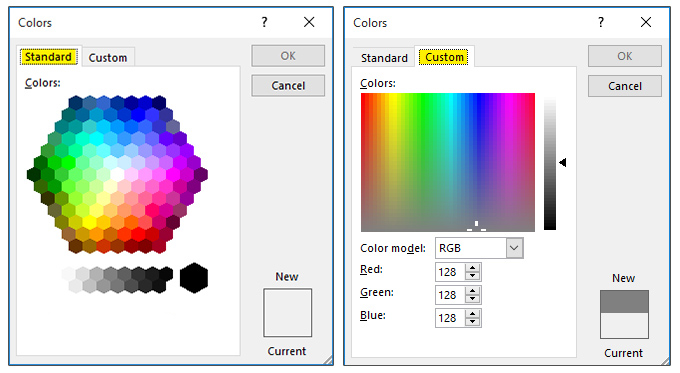Pick the large black hexagon swatch
Viewport: 680px width, 373px height.
pyautogui.click(x=194, y=278)
